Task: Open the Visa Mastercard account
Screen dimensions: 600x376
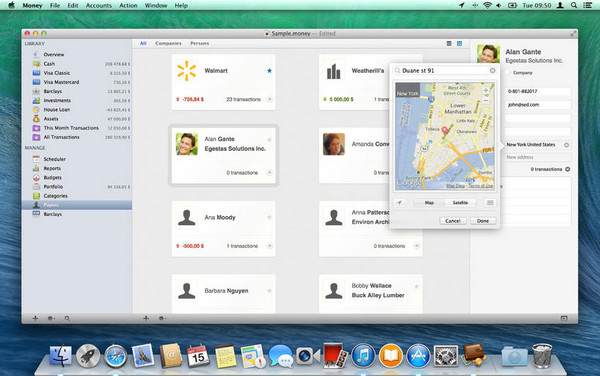Action: pyautogui.click(x=61, y=82)
